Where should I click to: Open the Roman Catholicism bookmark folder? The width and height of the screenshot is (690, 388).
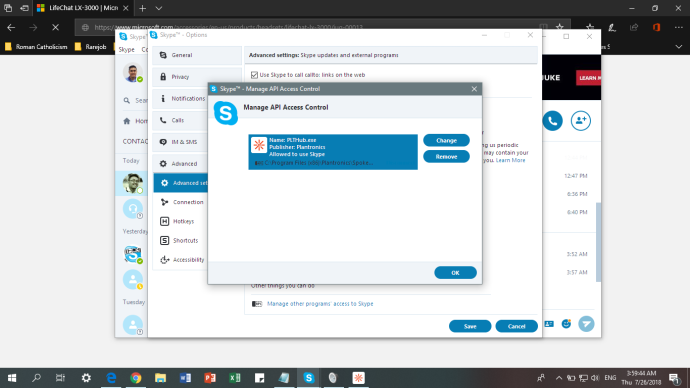37,47
